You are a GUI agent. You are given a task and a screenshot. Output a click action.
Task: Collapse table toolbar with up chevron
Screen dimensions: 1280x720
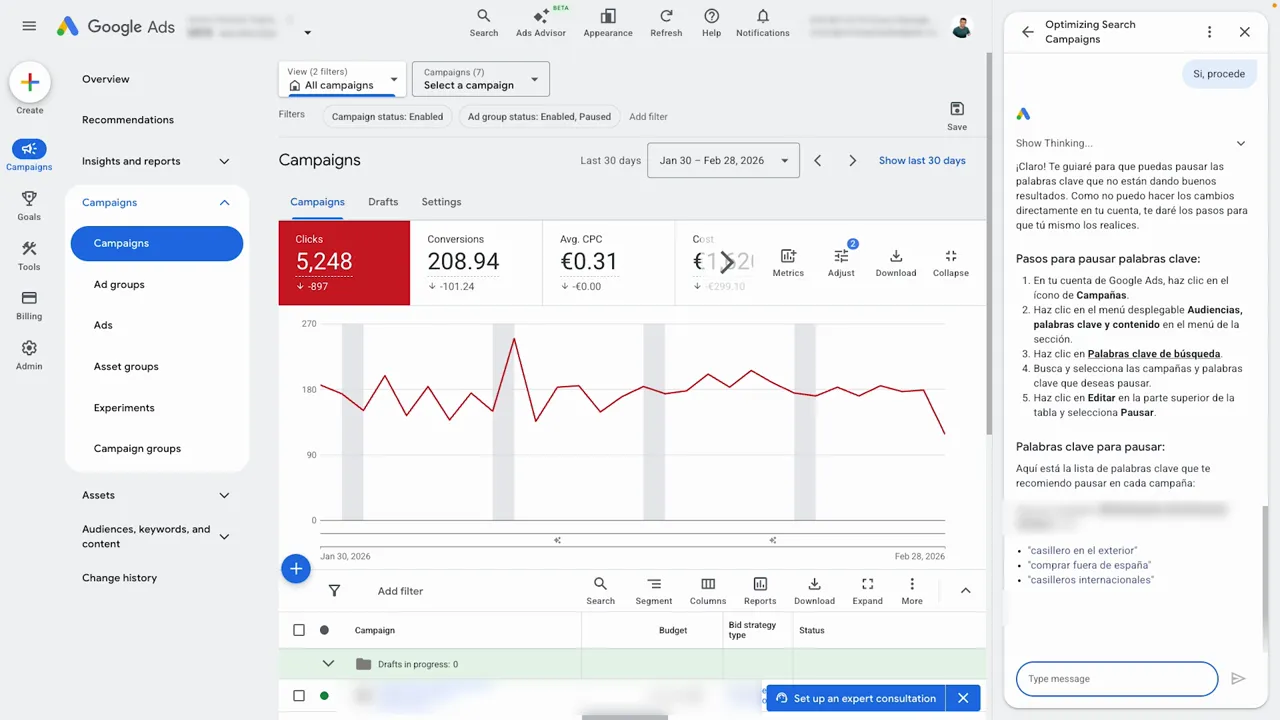click(966, 591)
